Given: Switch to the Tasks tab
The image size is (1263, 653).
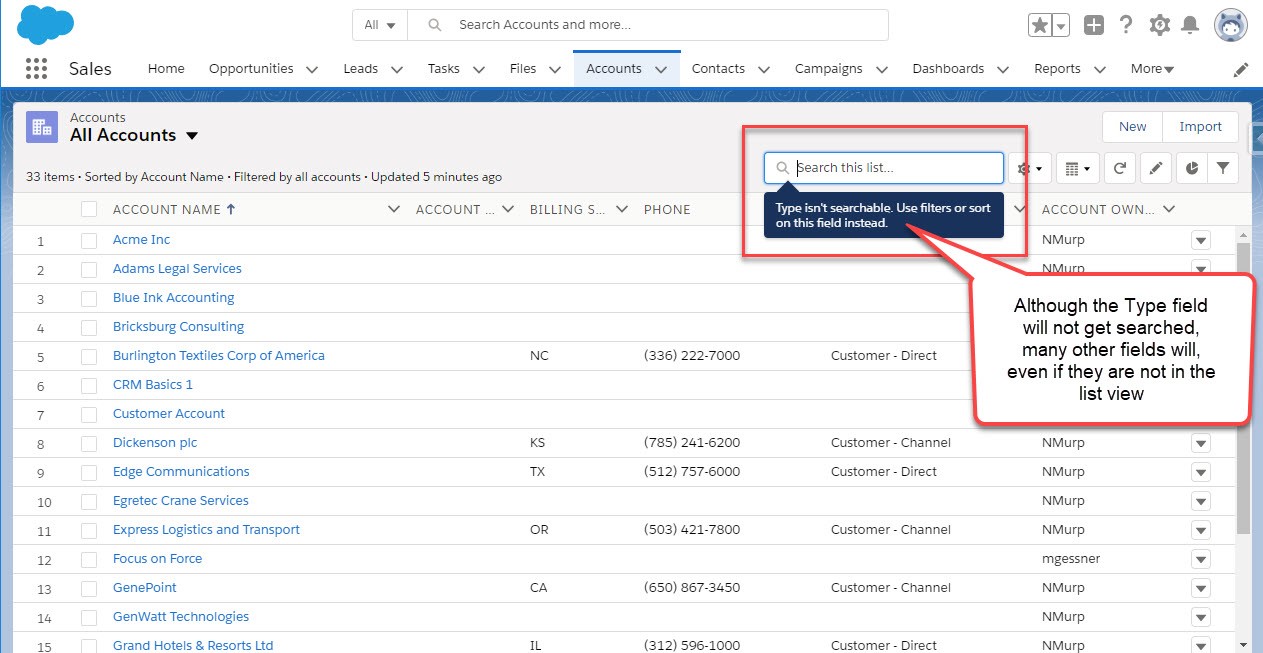Looking at the screenshot, I should click(444, 69).
